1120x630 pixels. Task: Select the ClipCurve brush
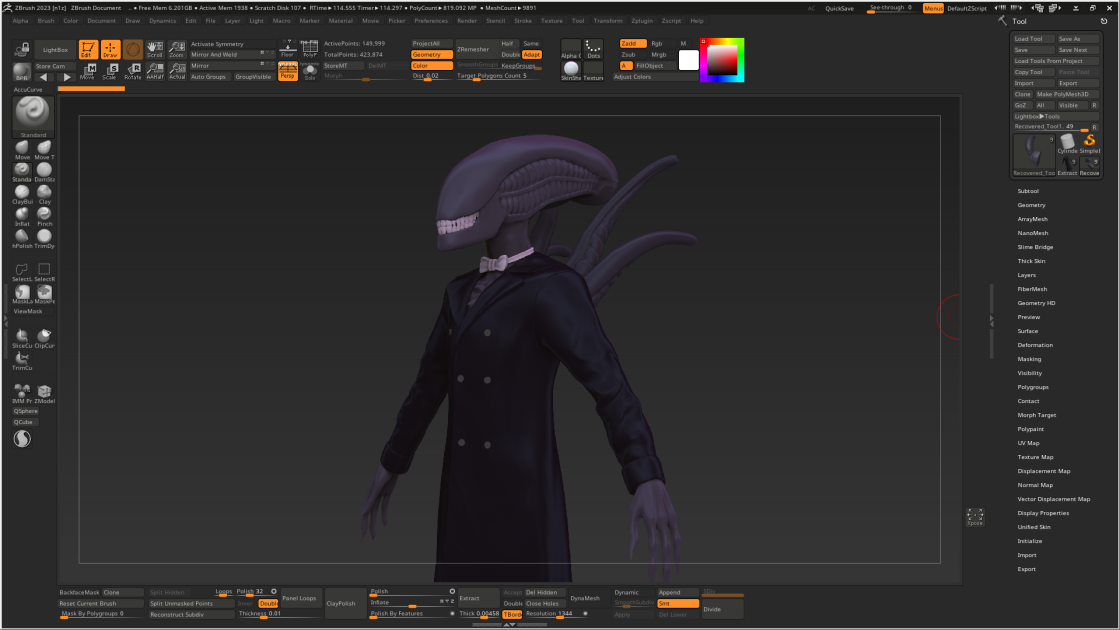44,338
